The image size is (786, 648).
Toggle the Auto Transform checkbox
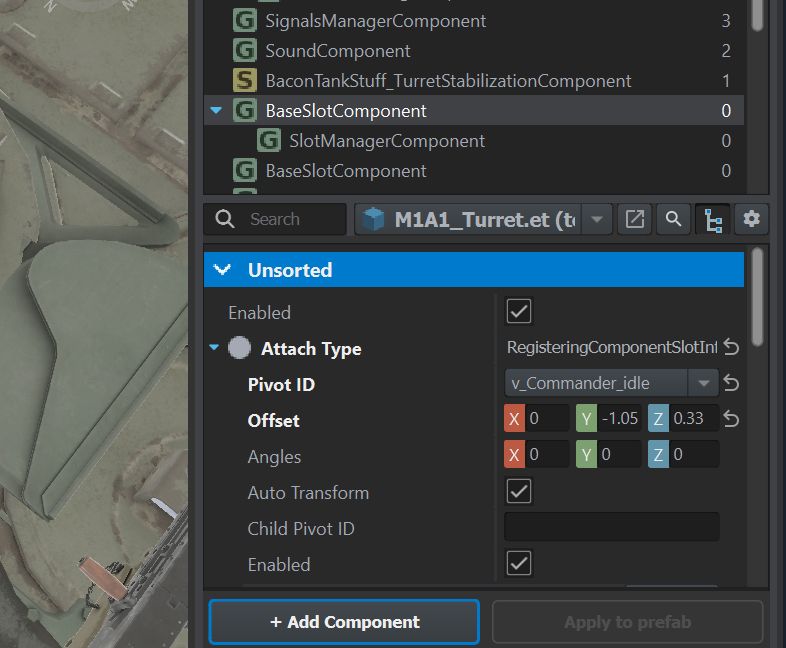[x=518, y=491]
